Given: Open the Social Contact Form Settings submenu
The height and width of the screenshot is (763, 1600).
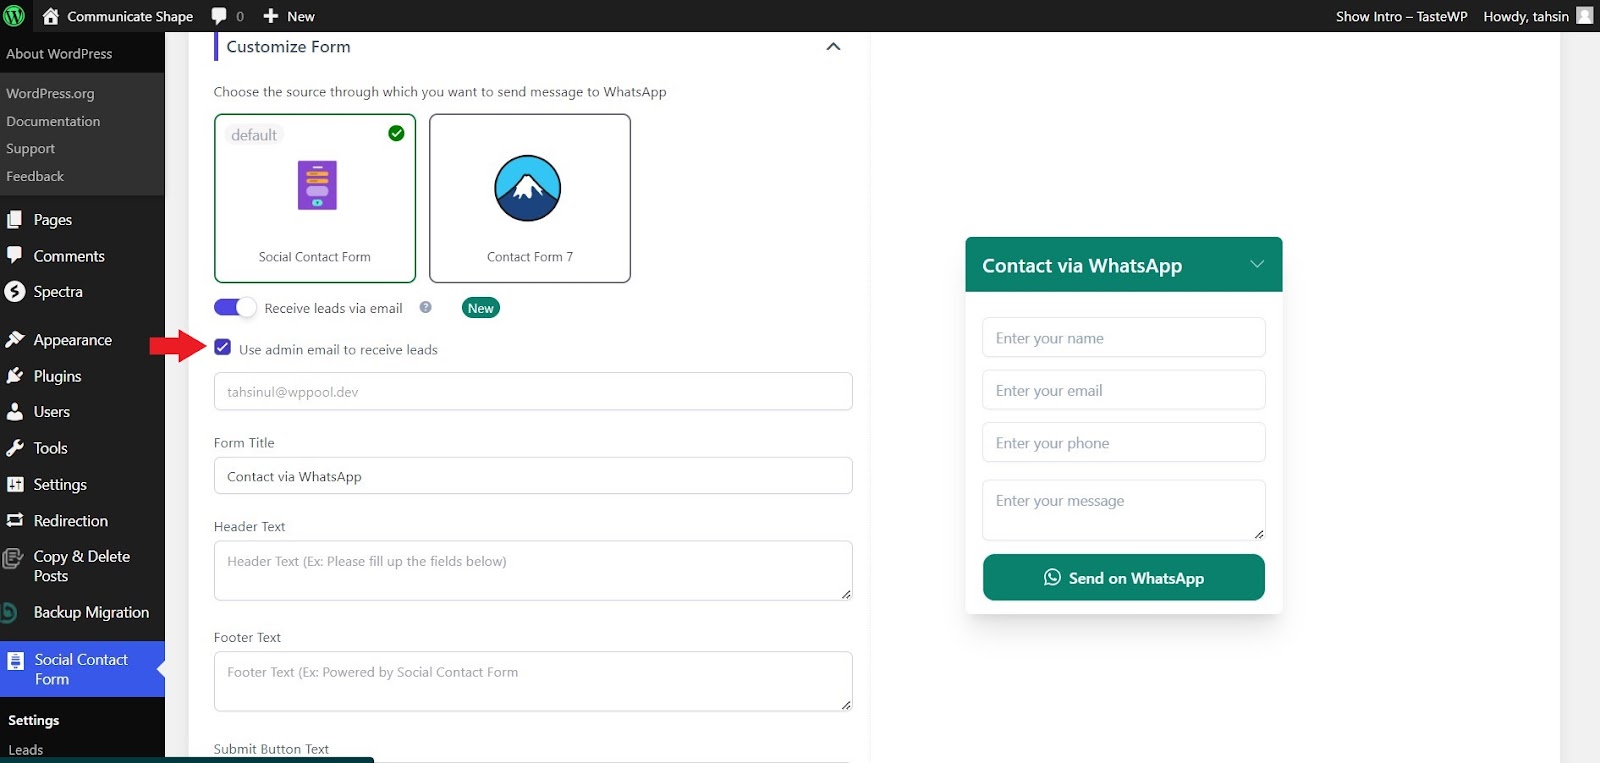Looking at the screenshot, I should [34, 720].
